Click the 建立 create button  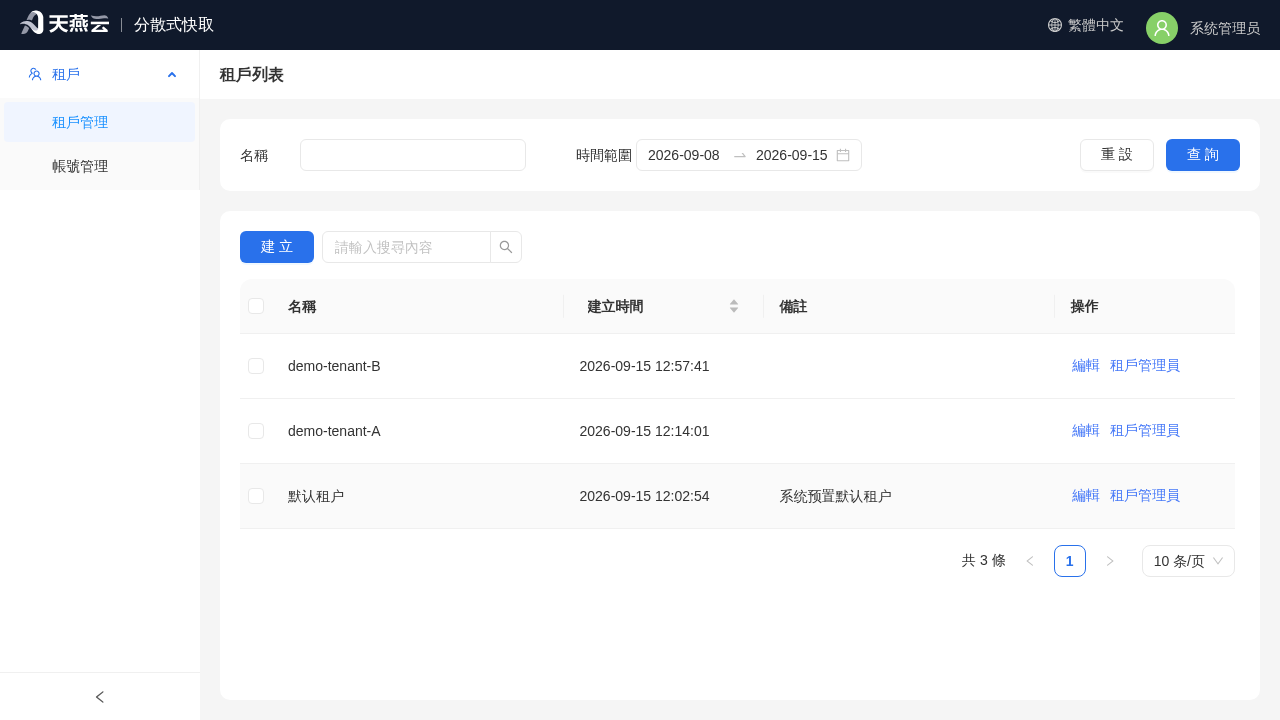(277, 247)
